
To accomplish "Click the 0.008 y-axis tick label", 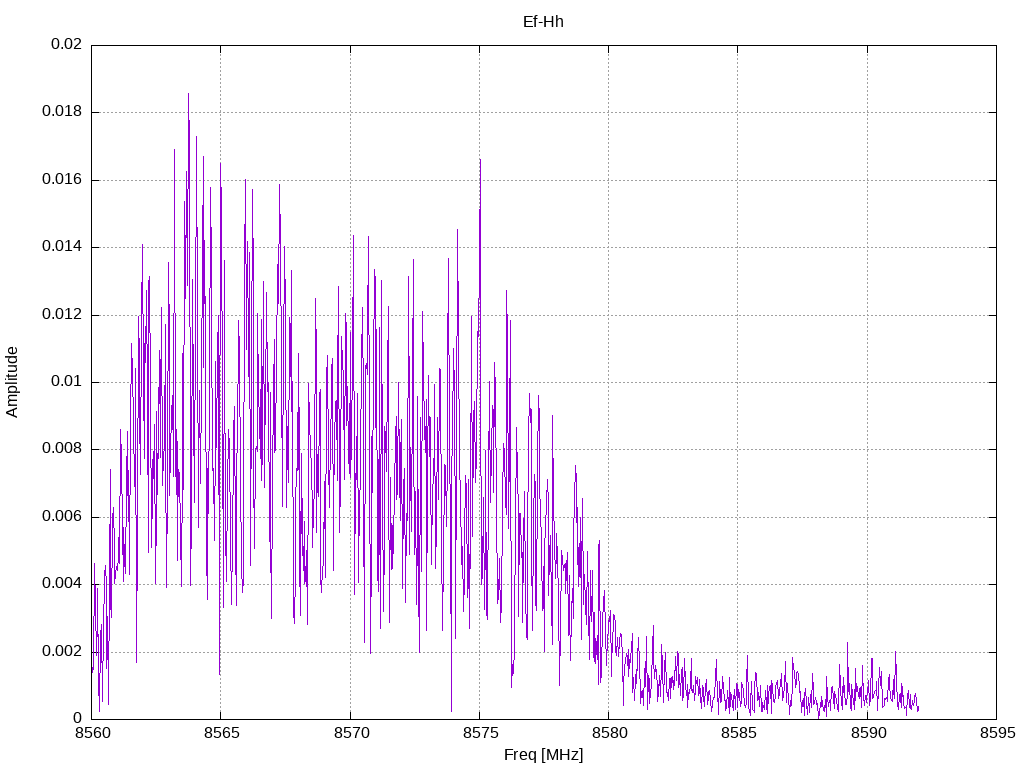I will [x=62, y=449].
